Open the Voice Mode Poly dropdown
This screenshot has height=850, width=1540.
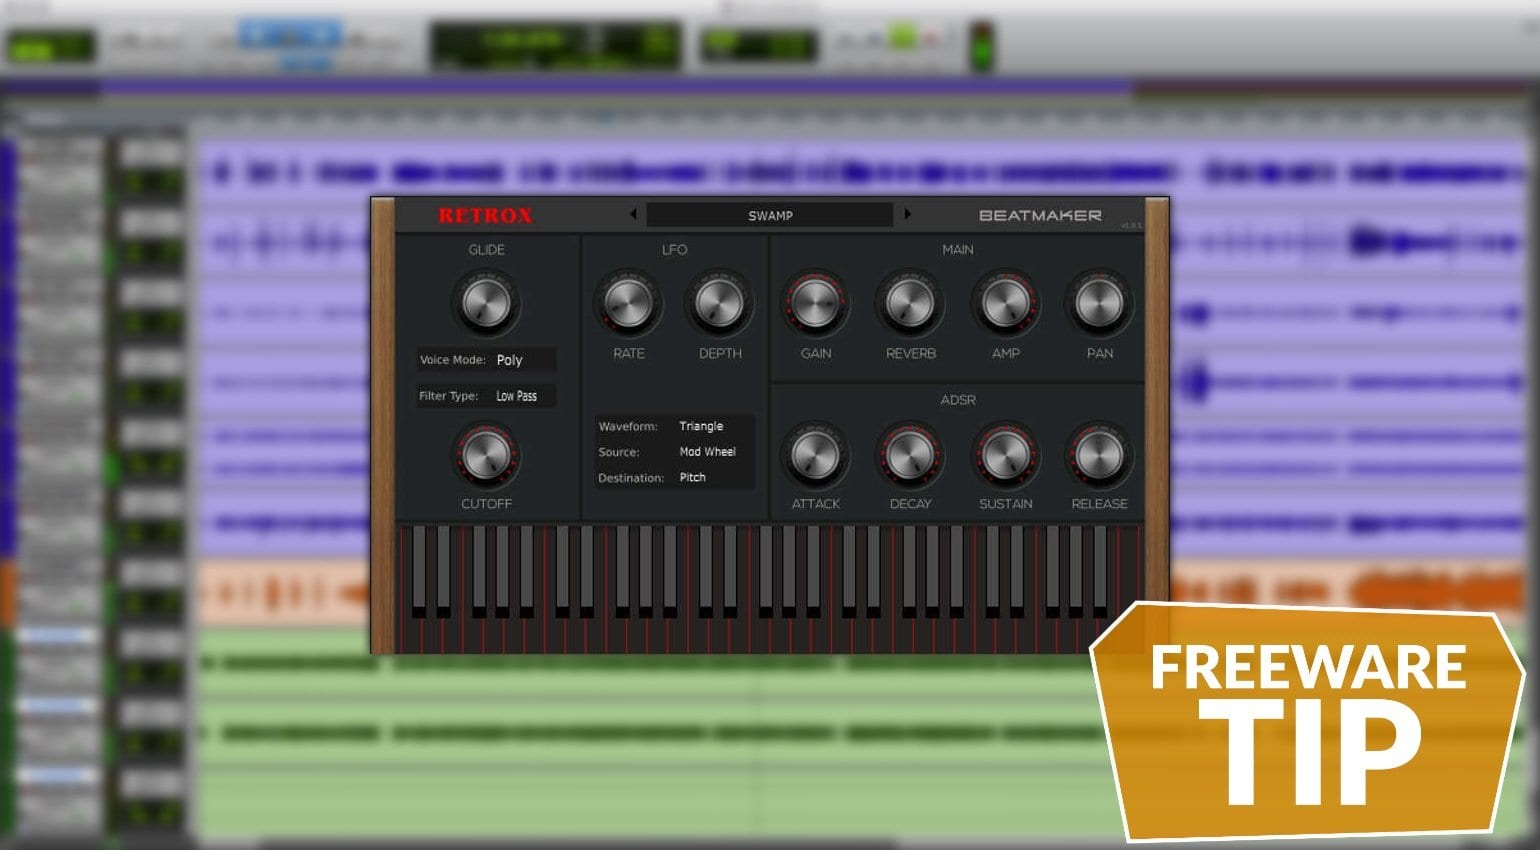(486, 360)
